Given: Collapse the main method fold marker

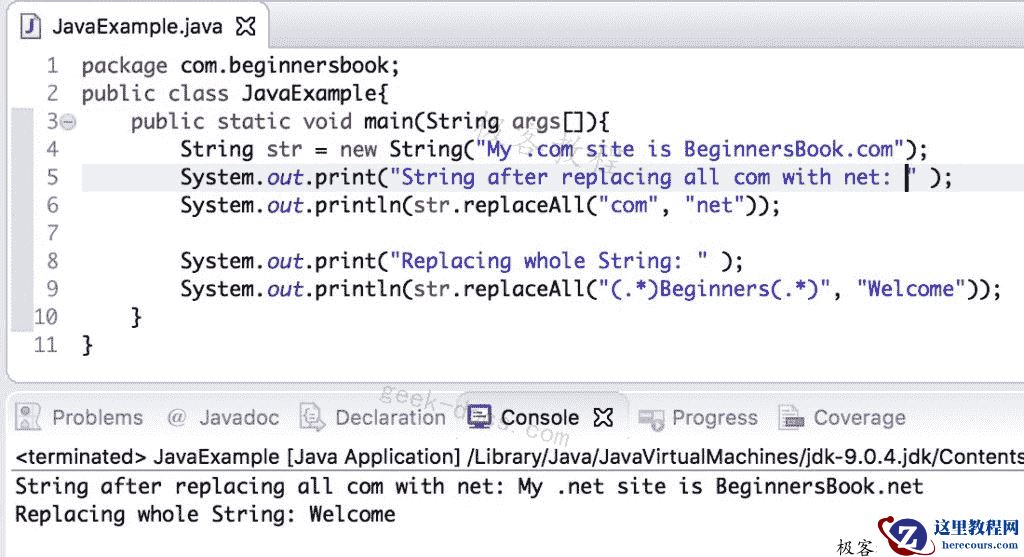Looking at the screenshot, I should pyautogui.click(x=68, y=121).
